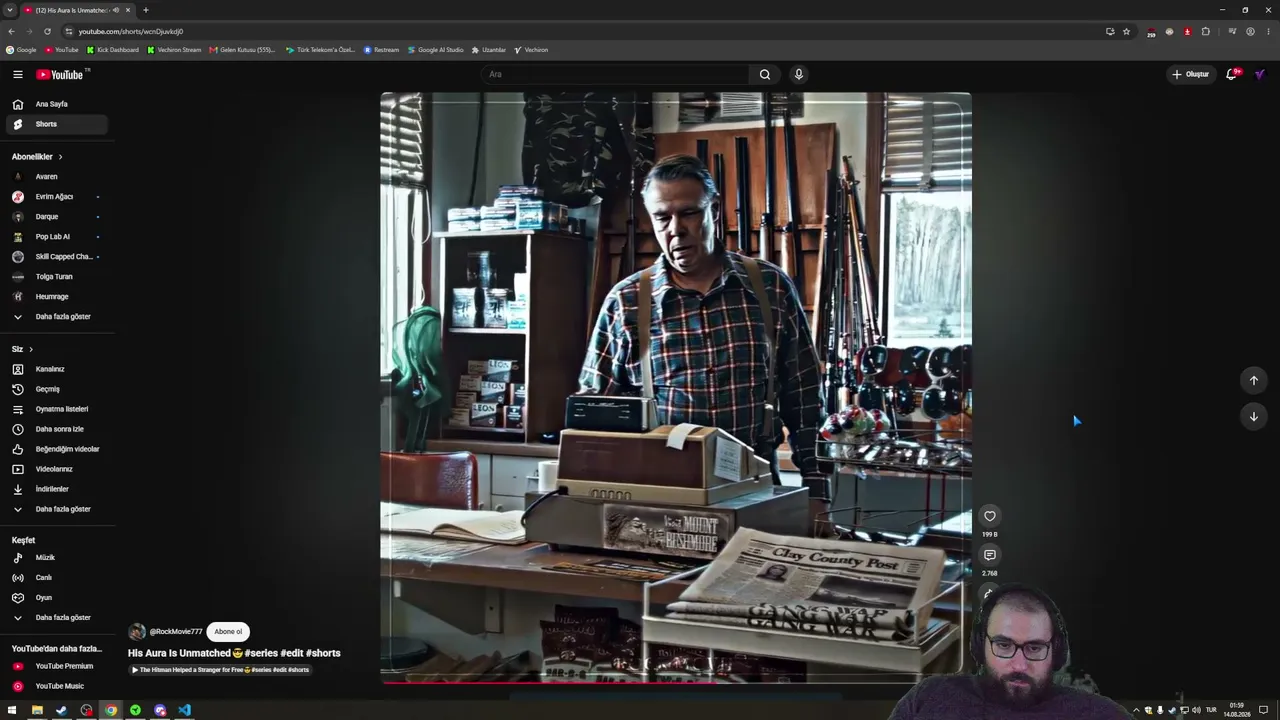
Task: Click the address bar URL
Action: pos(131,31)
